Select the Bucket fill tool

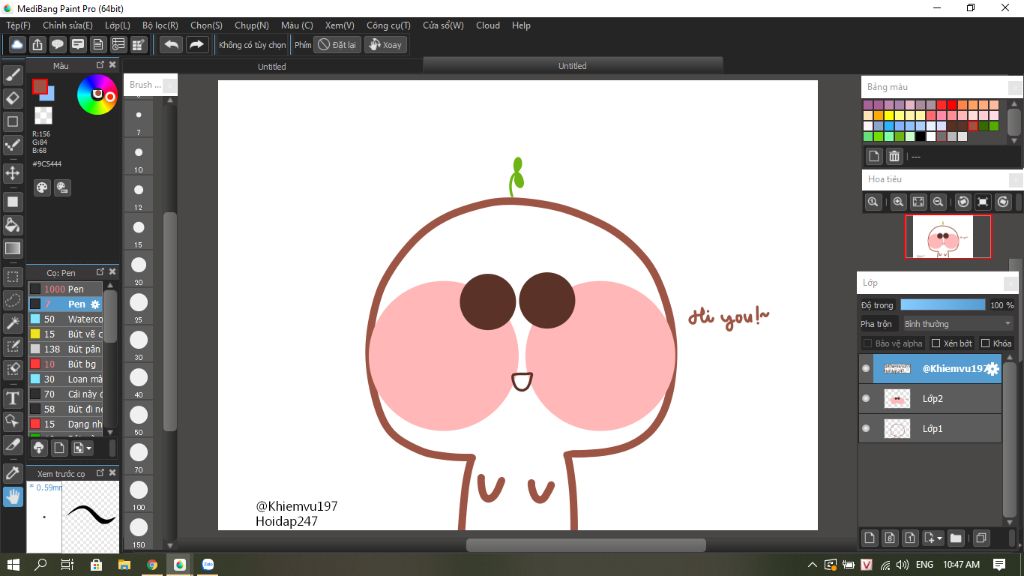12,225
